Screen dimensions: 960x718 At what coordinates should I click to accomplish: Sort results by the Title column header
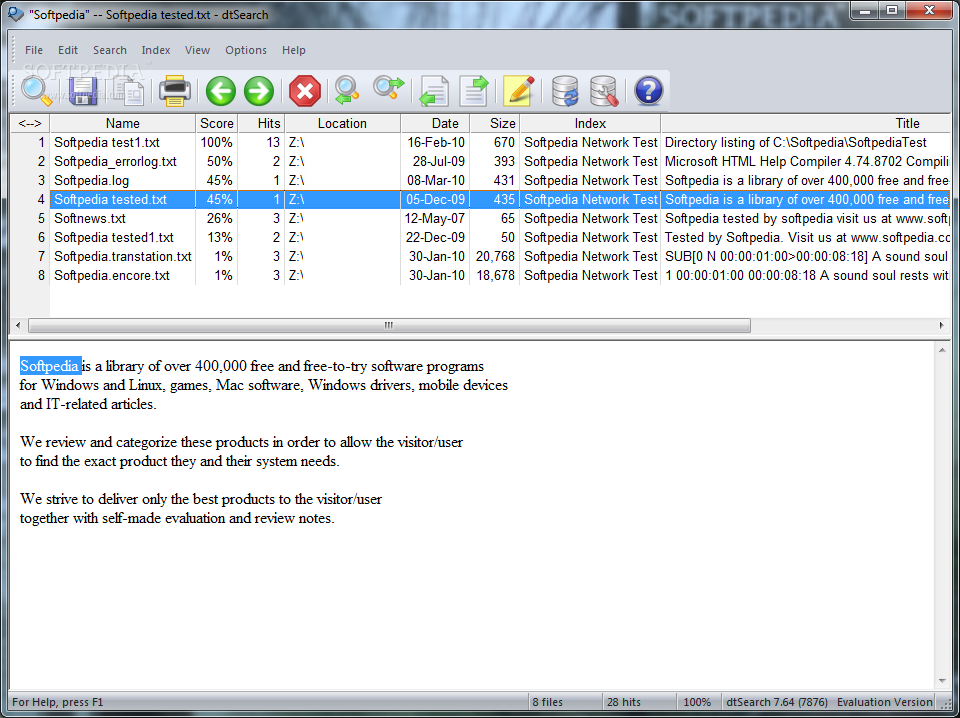[x=806, y=123]
